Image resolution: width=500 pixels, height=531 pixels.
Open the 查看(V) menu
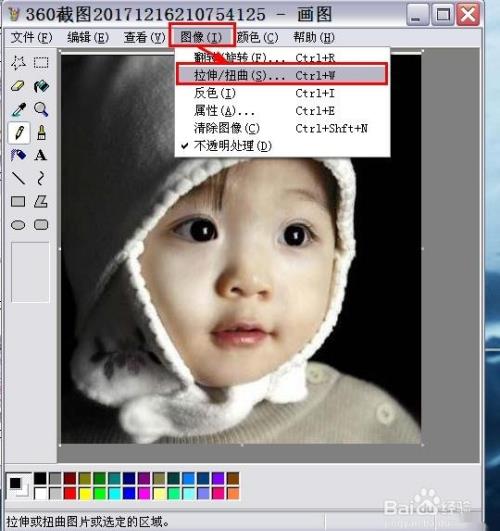144,37
